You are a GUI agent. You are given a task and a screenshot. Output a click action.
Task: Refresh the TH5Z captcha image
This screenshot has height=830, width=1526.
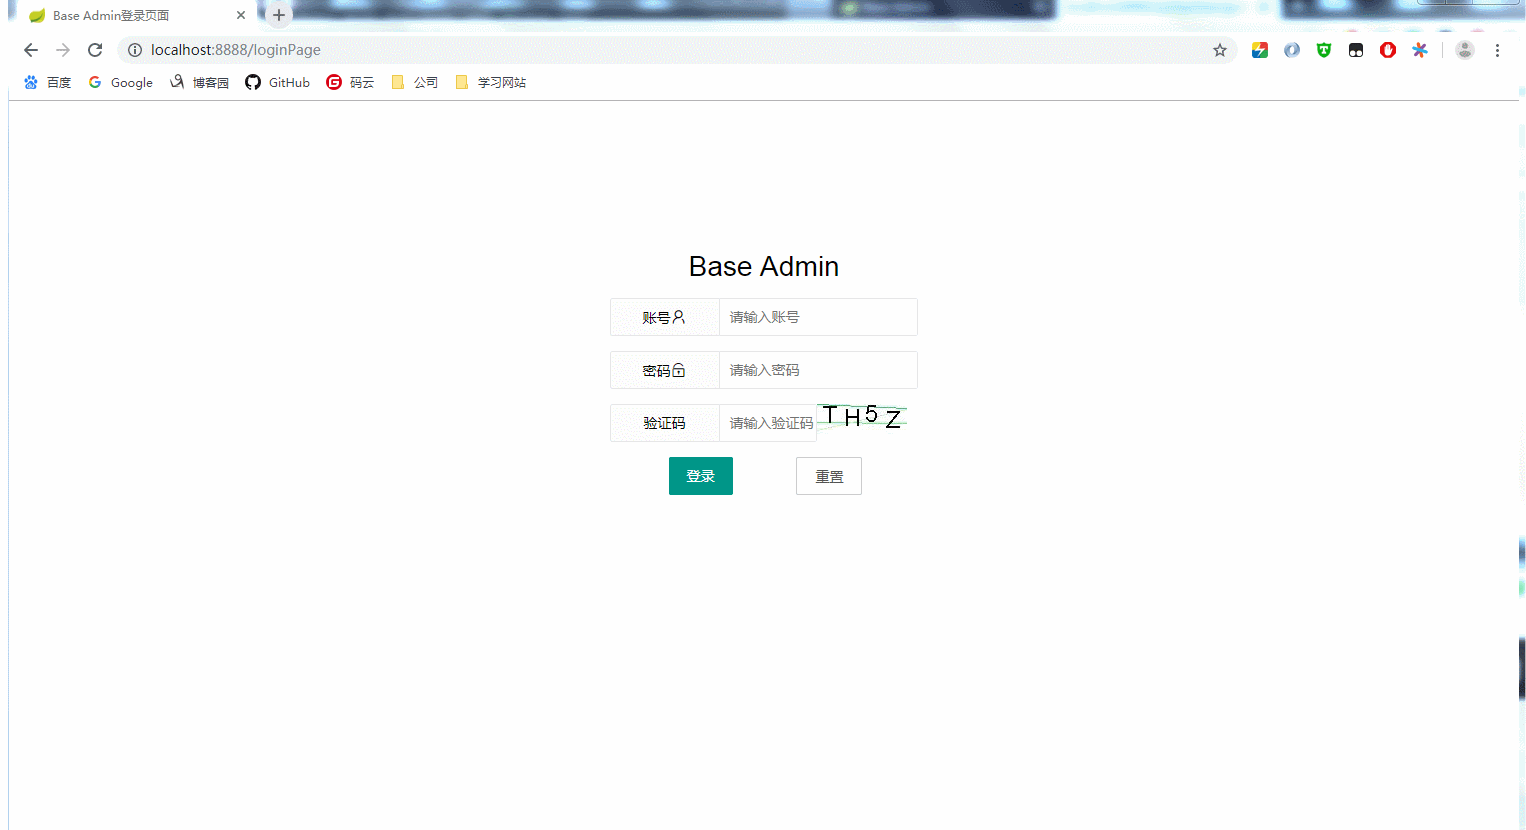862,417
